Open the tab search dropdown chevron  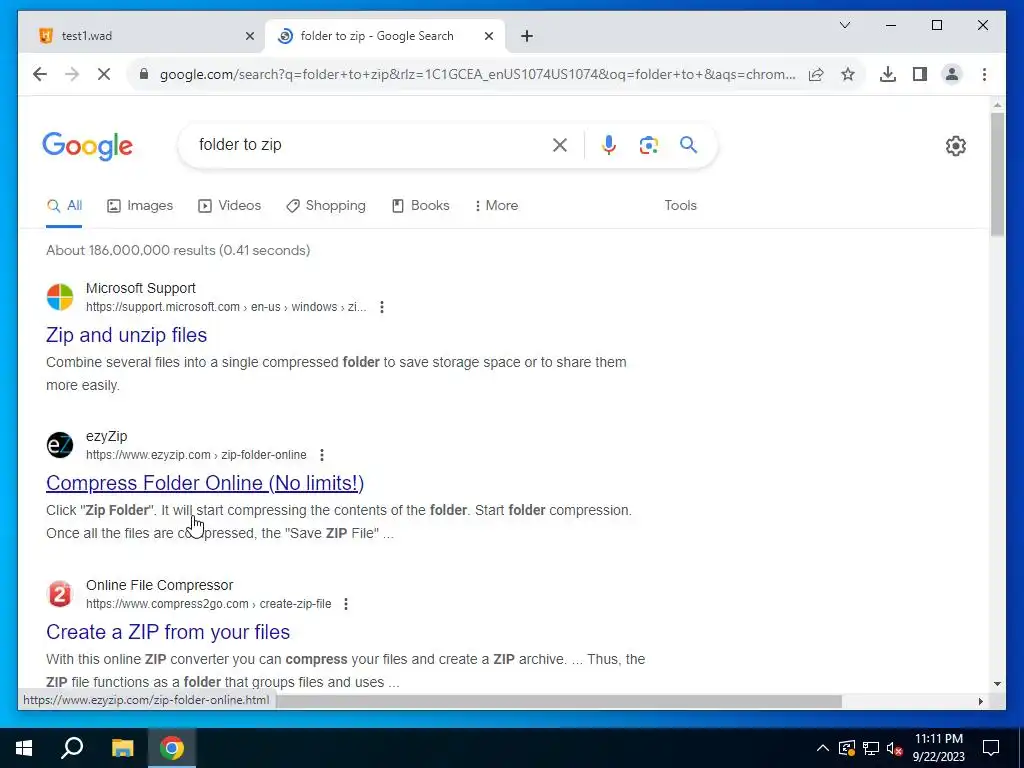(845, 25)
